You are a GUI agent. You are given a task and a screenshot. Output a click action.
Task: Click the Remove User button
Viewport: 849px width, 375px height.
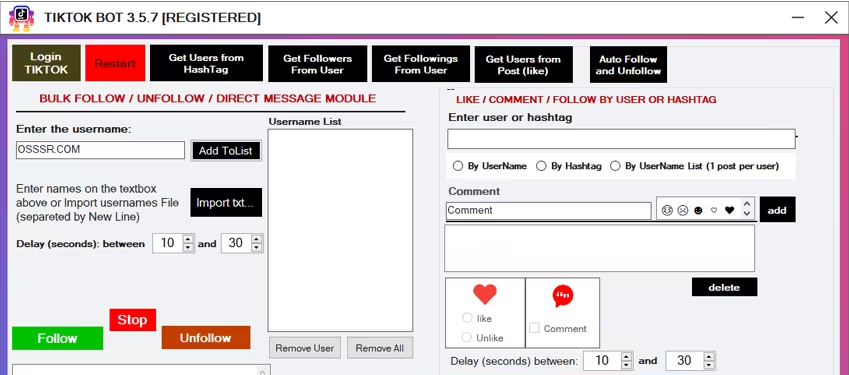tap(305, 348)
